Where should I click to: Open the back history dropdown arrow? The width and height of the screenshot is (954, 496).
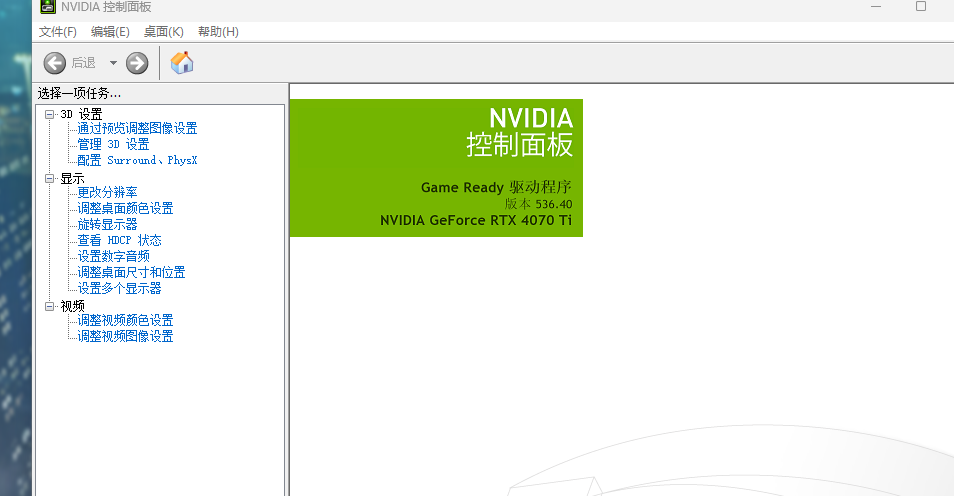pyautogui.click(x=113, y=63)
